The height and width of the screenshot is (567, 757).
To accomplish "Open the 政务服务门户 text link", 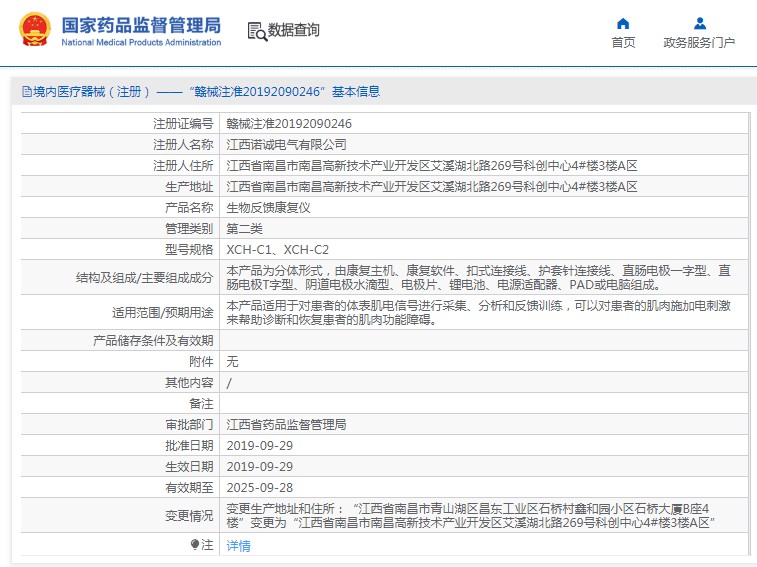I will tap(699, 42).
